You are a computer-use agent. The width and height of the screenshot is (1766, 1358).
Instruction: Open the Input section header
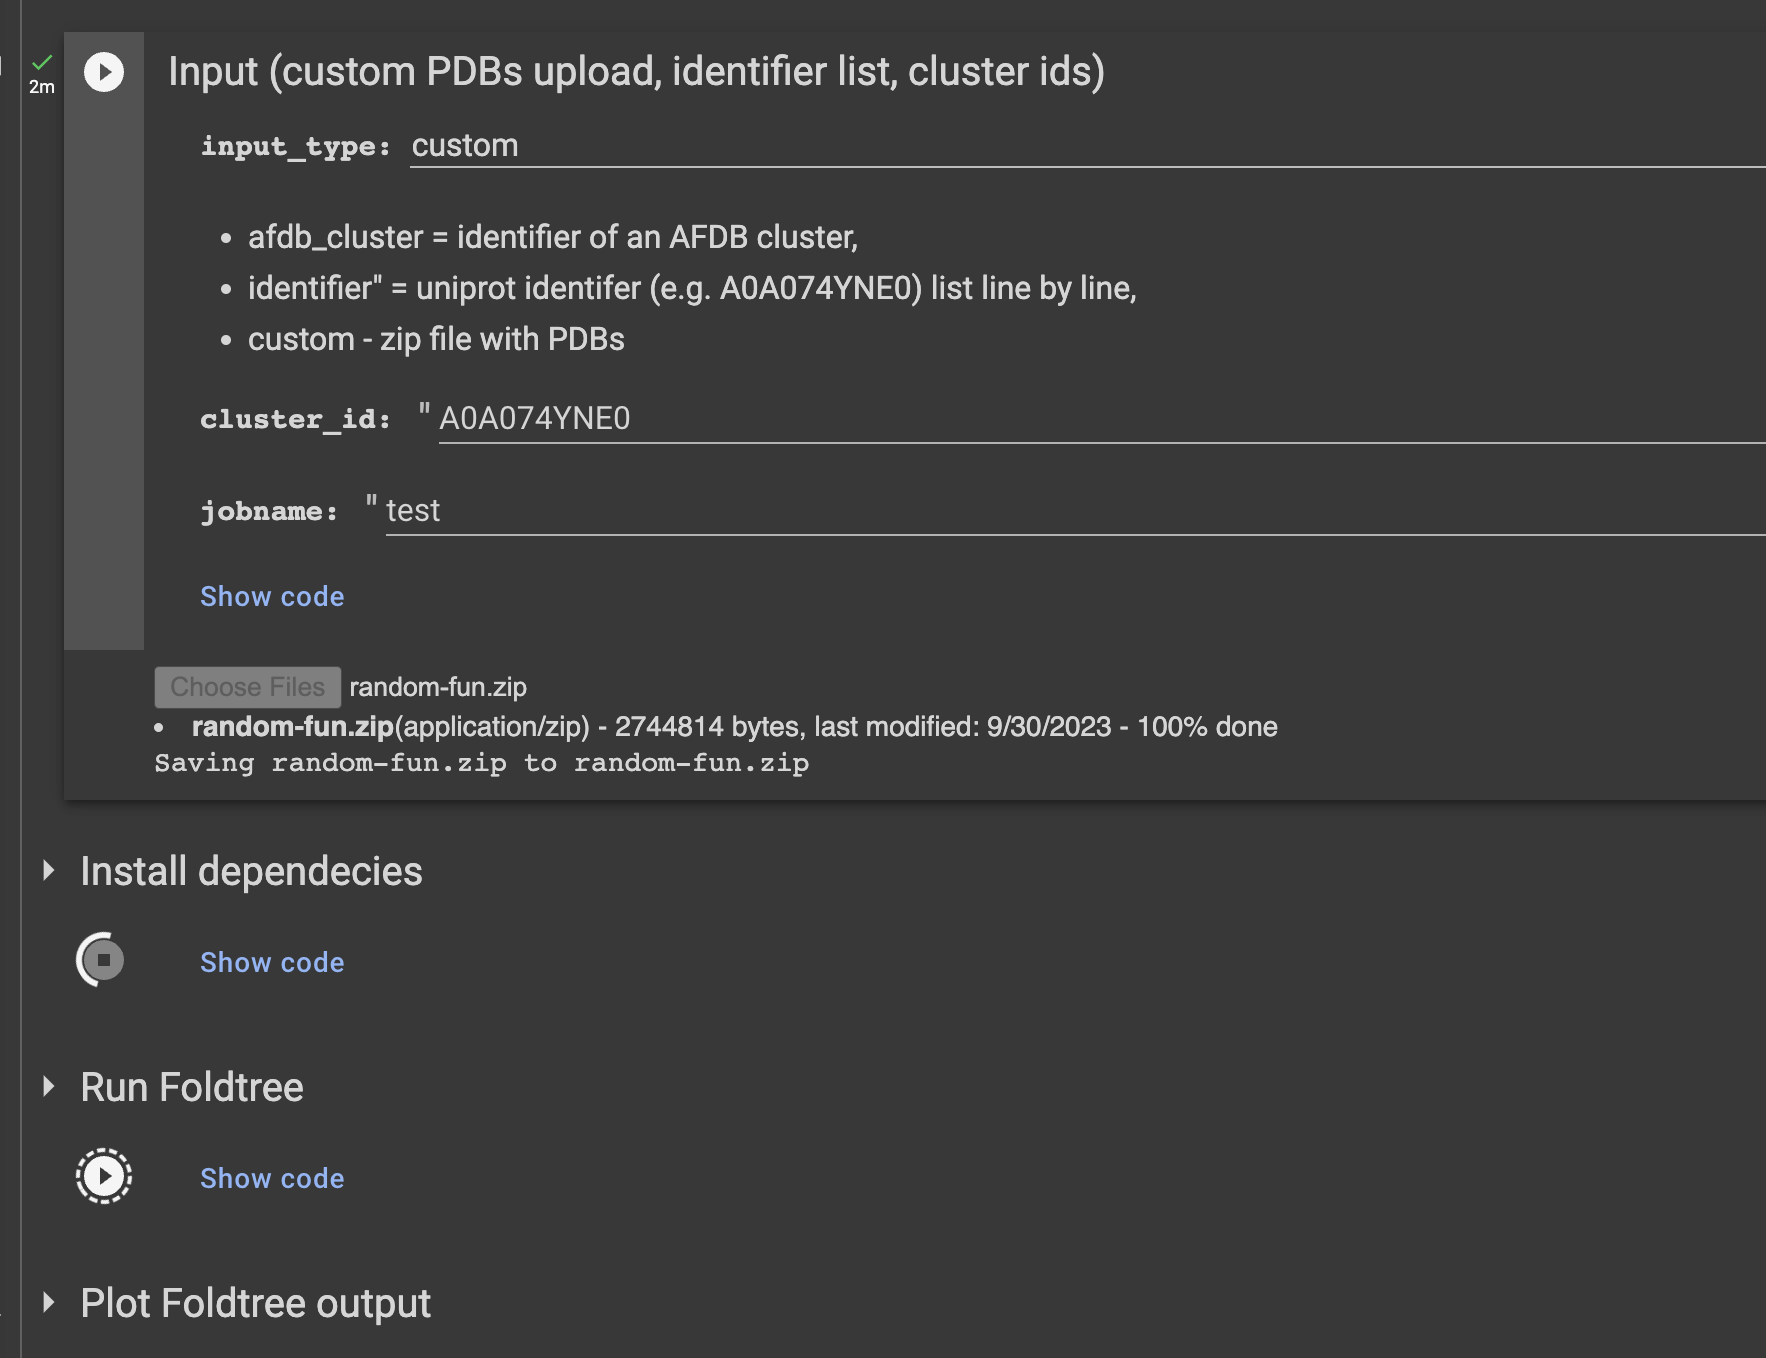[x=637, y=71]
